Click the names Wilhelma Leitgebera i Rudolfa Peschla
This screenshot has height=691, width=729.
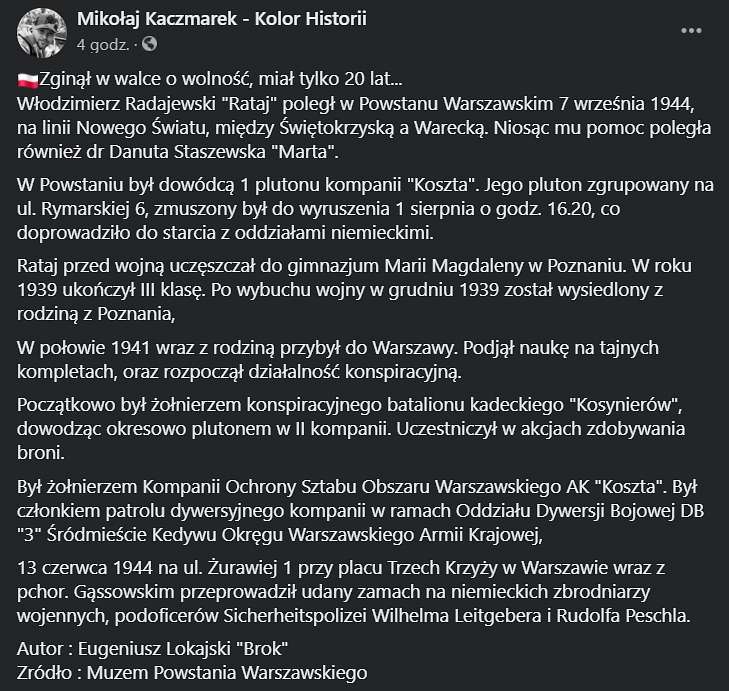(x=530, y=616)
